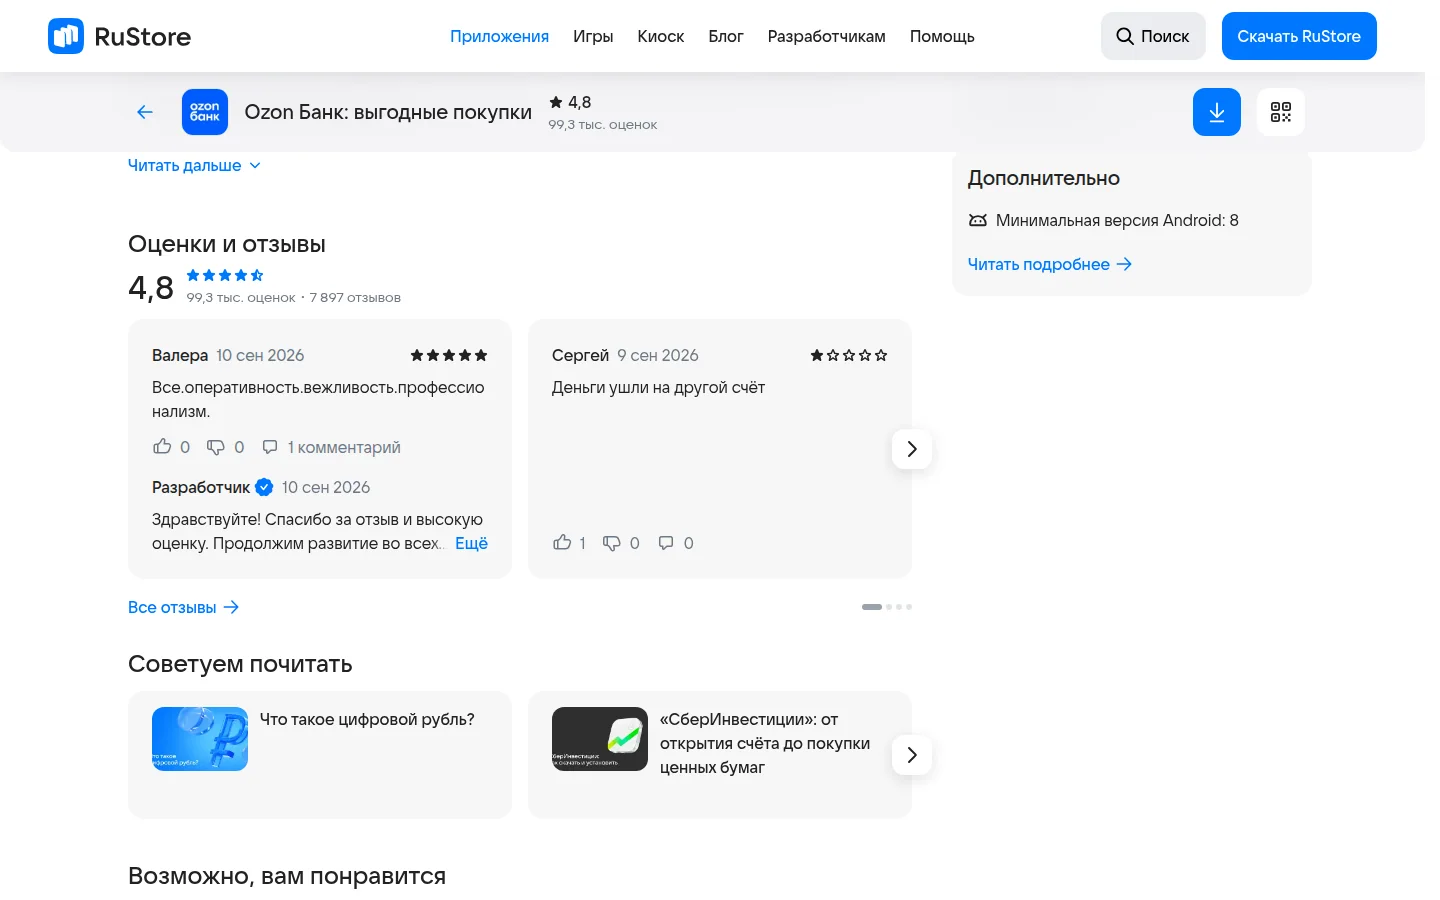The width and height of the screenshot is (1440, 900).
Task: Click the Ozon Банк app icon
Action: (205, 112)
